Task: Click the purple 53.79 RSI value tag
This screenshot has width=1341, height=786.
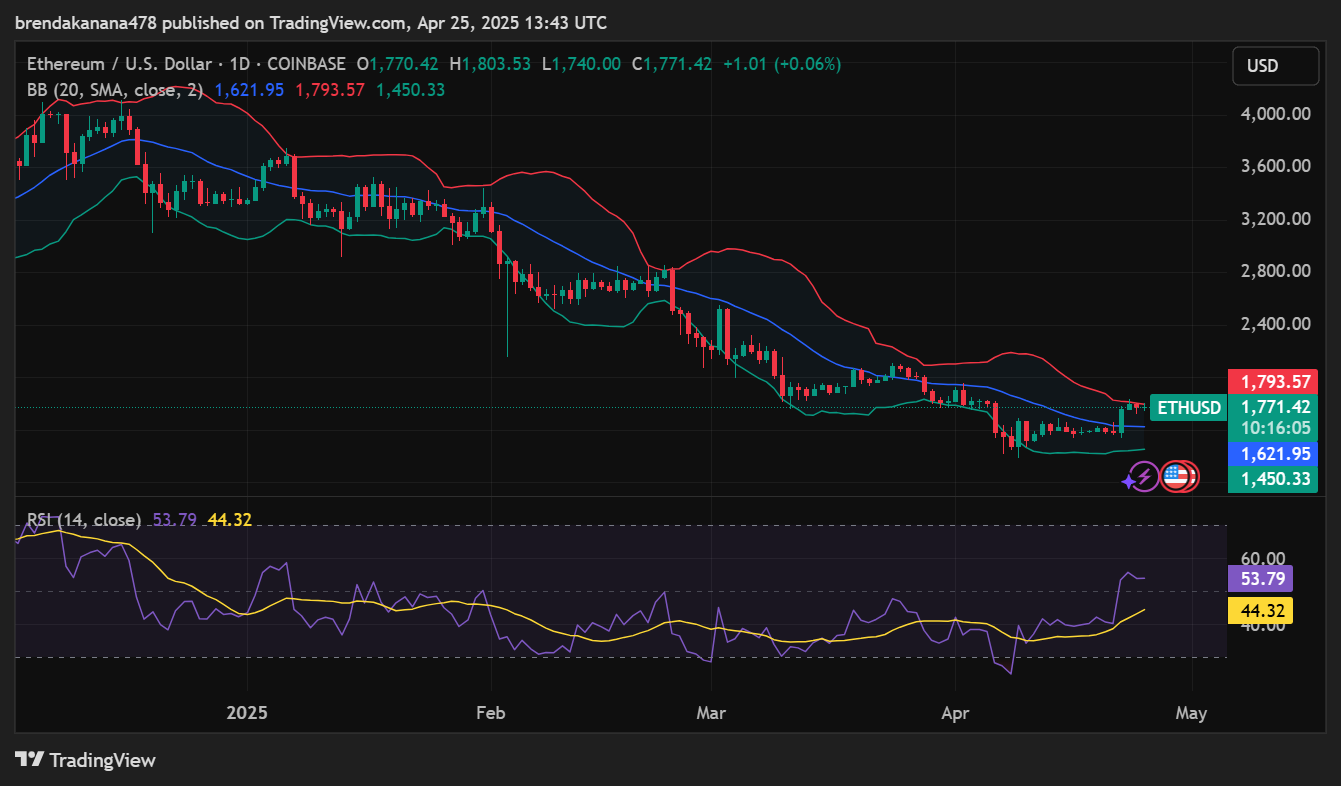Action: tap(1260, 578)
